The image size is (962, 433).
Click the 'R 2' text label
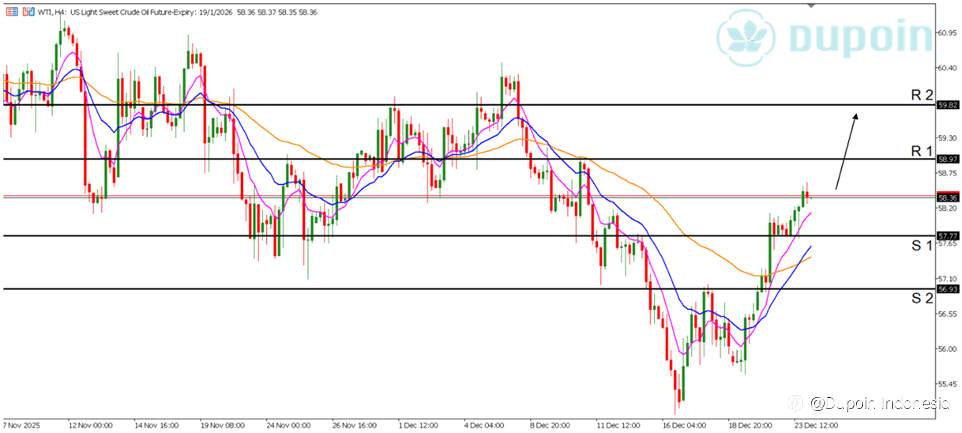921,96
